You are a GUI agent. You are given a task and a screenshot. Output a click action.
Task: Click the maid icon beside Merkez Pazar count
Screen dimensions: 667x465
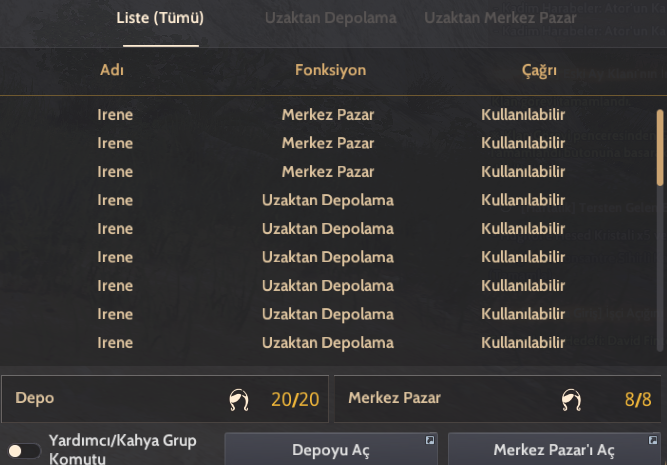(571, 400)
